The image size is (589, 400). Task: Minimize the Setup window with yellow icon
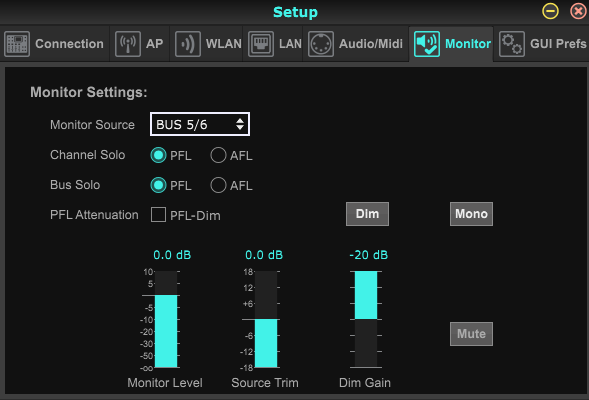pyautogui.click(x=550, y=11)
